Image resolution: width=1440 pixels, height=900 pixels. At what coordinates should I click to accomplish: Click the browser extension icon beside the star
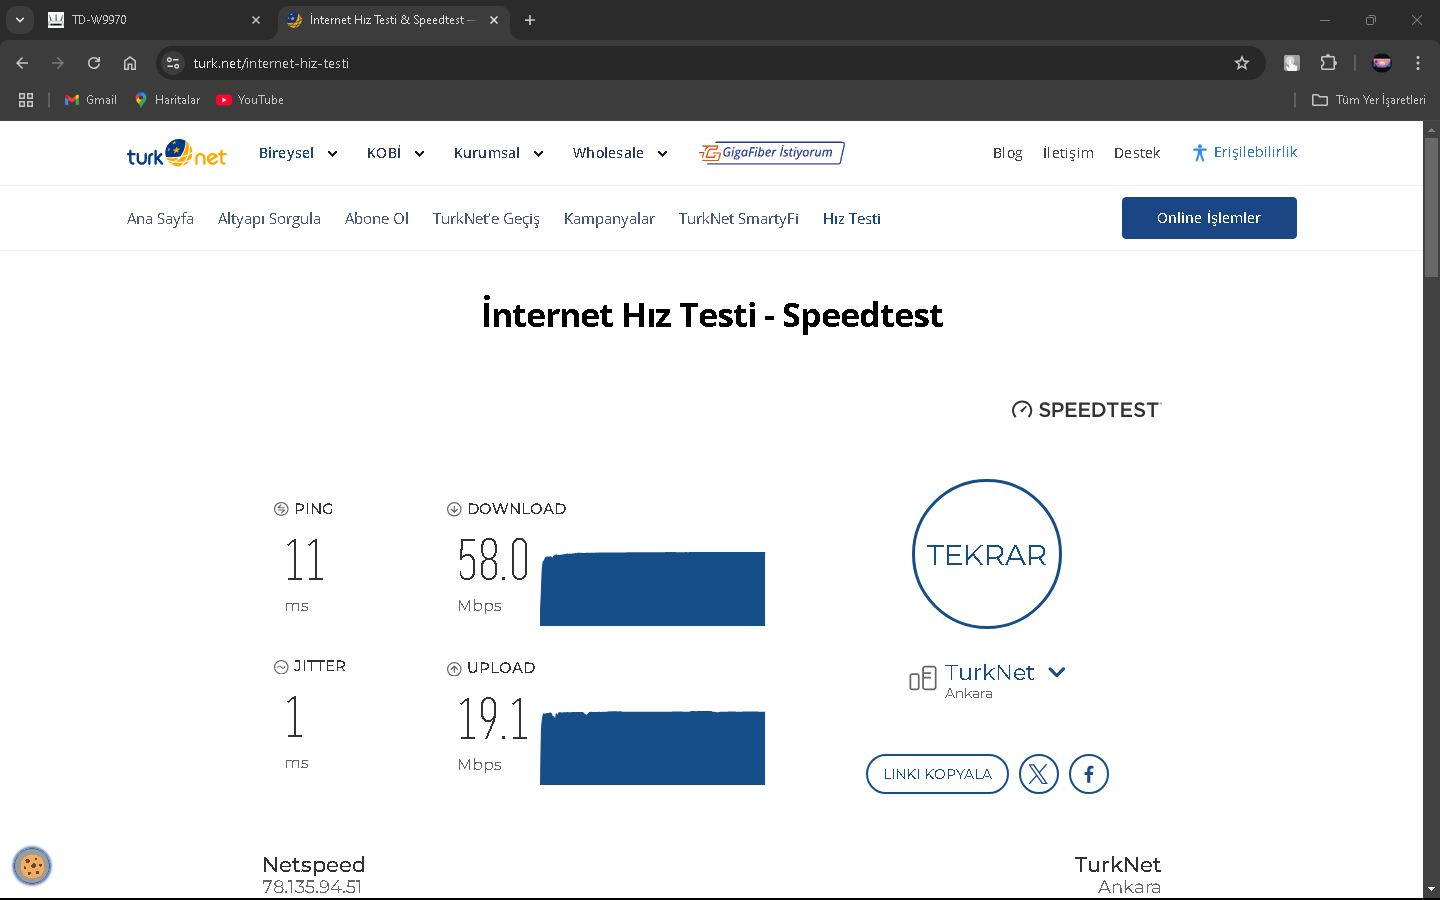1292,63
